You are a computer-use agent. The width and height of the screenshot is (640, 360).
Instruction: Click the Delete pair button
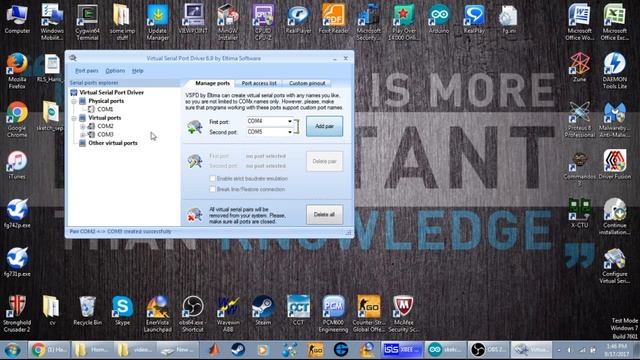point(324,161)
